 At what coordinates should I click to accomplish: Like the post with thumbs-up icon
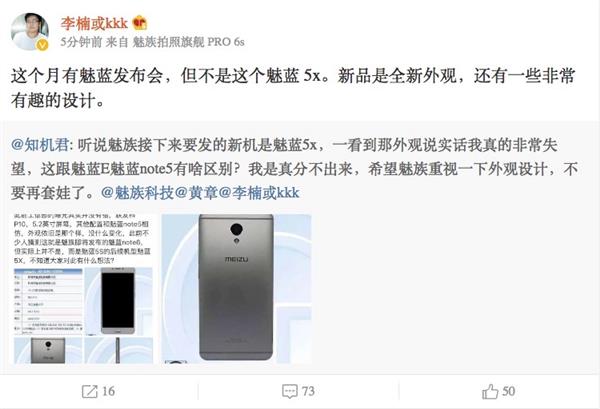pyautogui.click(x=490, y=391)
